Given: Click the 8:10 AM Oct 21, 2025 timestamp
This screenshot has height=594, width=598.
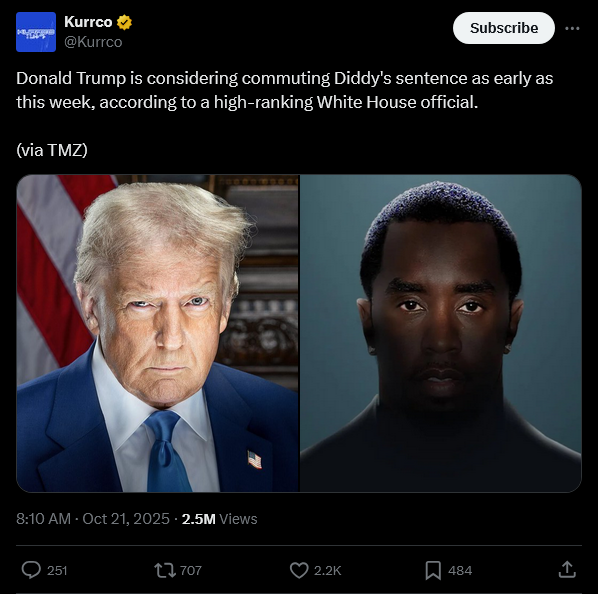Looking at the screenshot, I should click(93, 519).
